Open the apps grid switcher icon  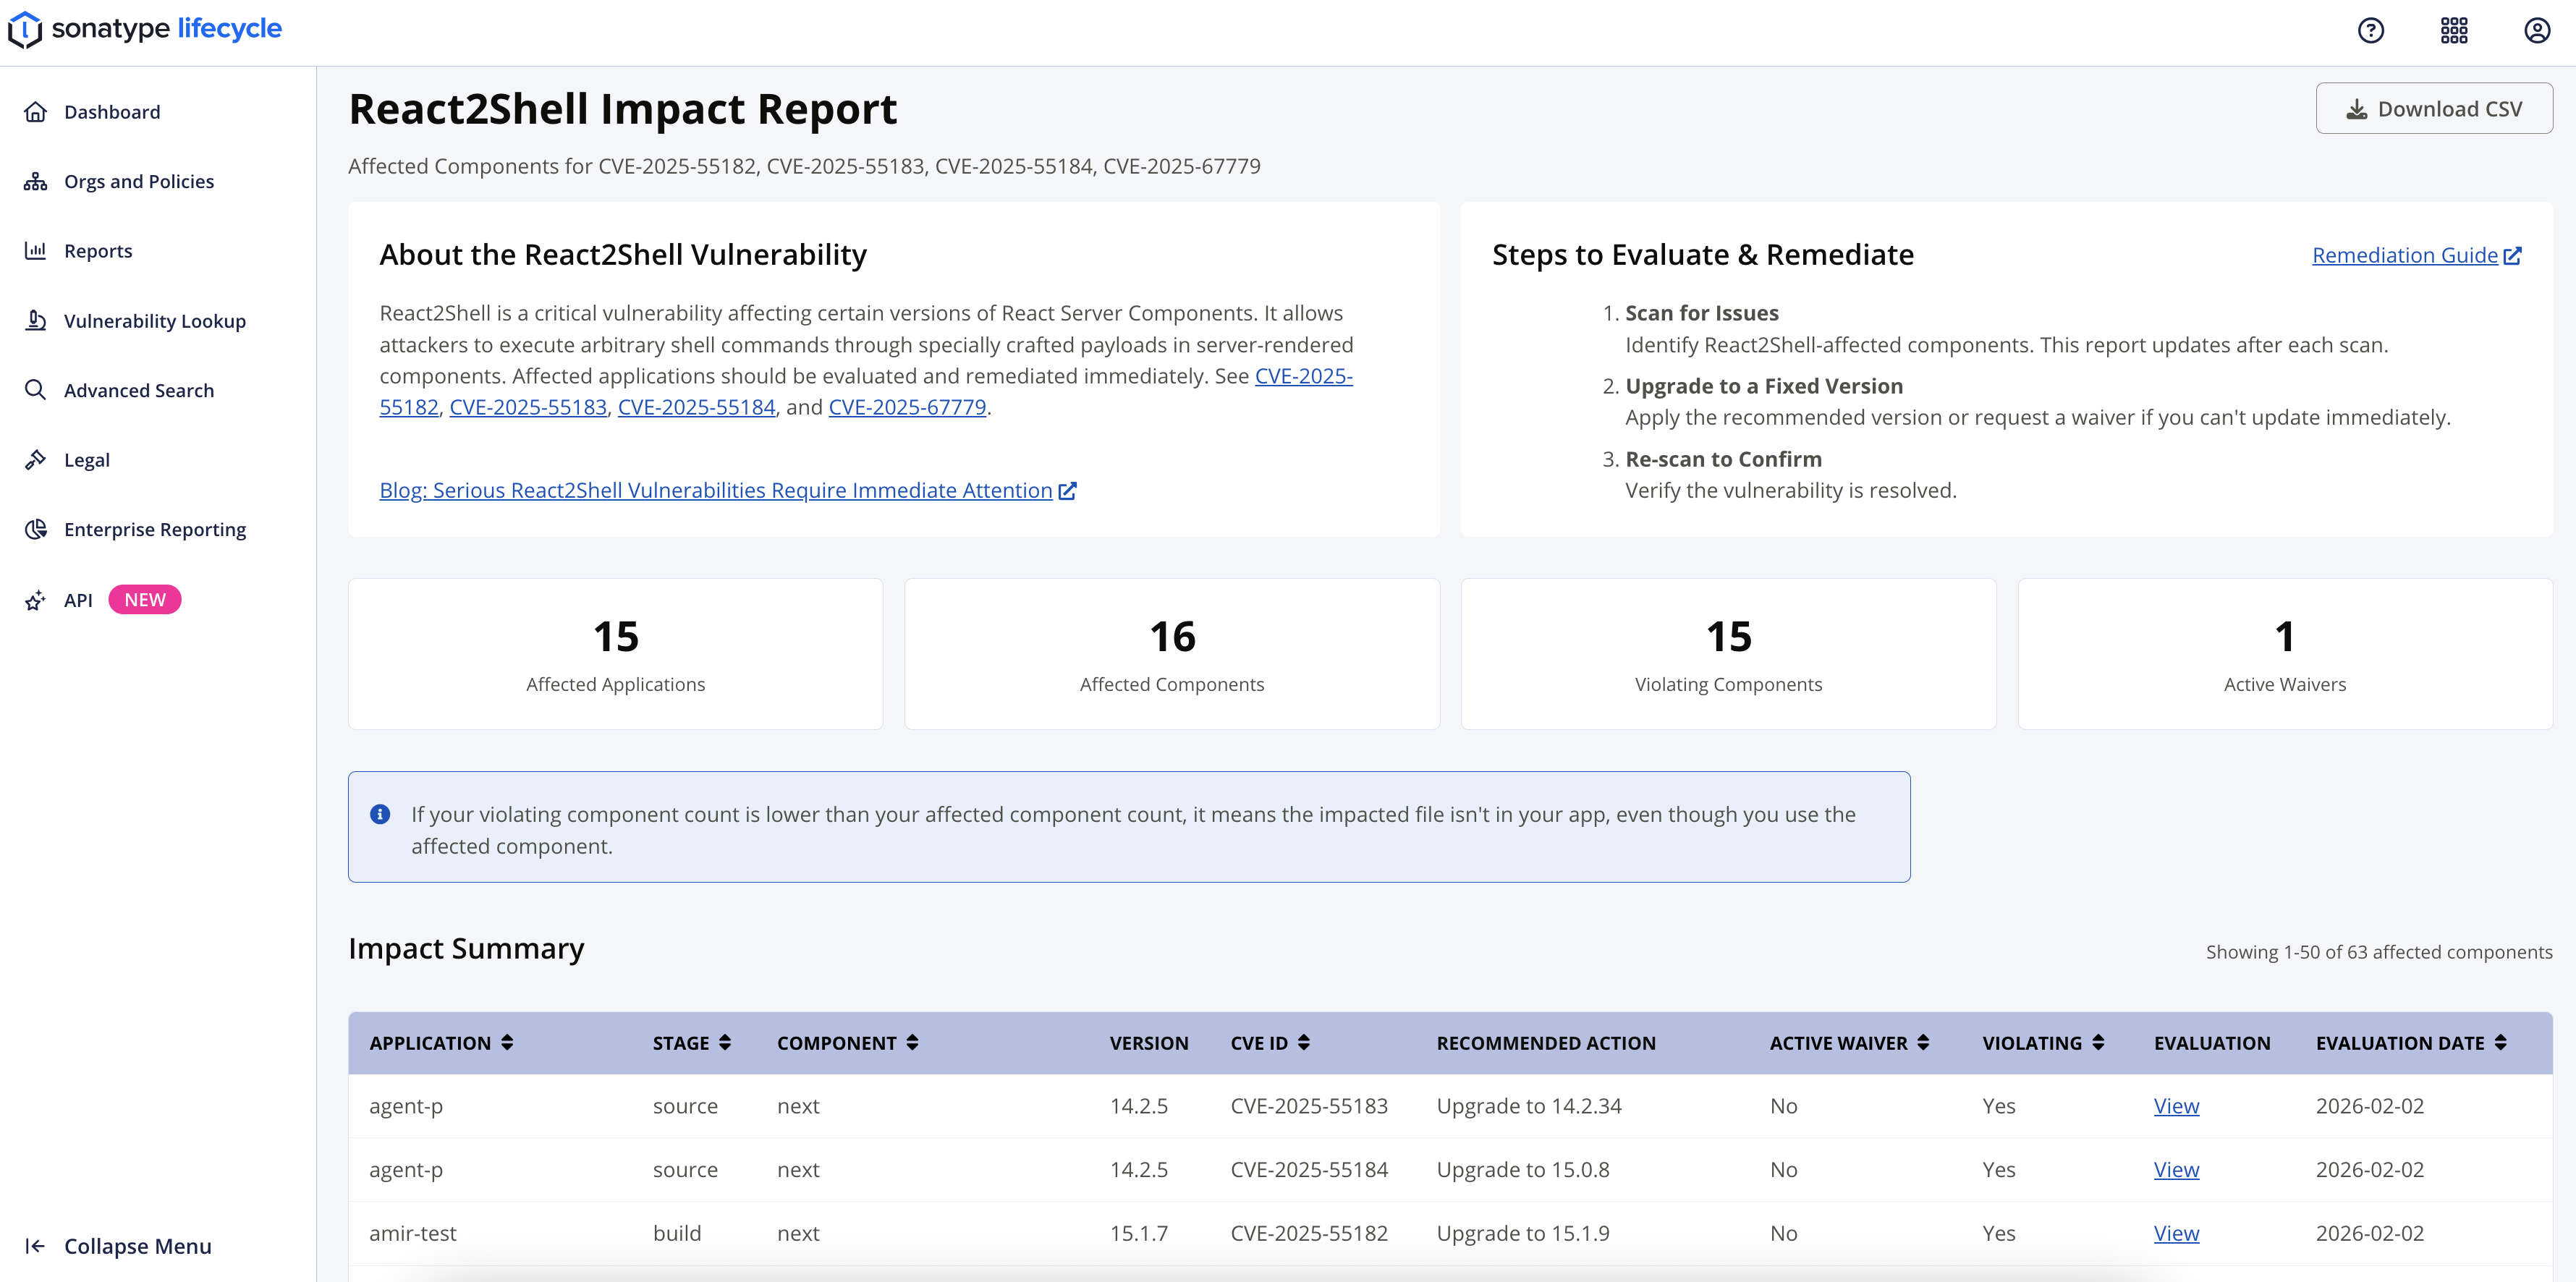point(2454,31)
